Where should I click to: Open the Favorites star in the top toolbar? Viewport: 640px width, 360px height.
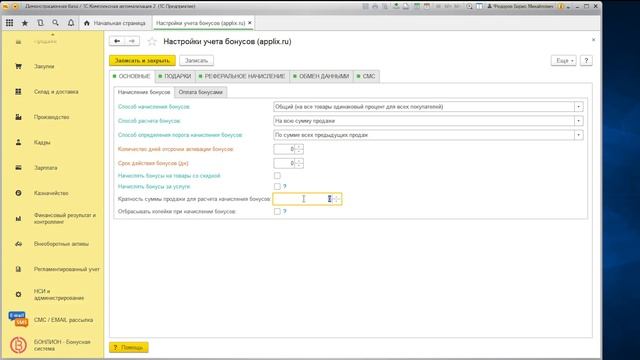[x=25, y=23]
